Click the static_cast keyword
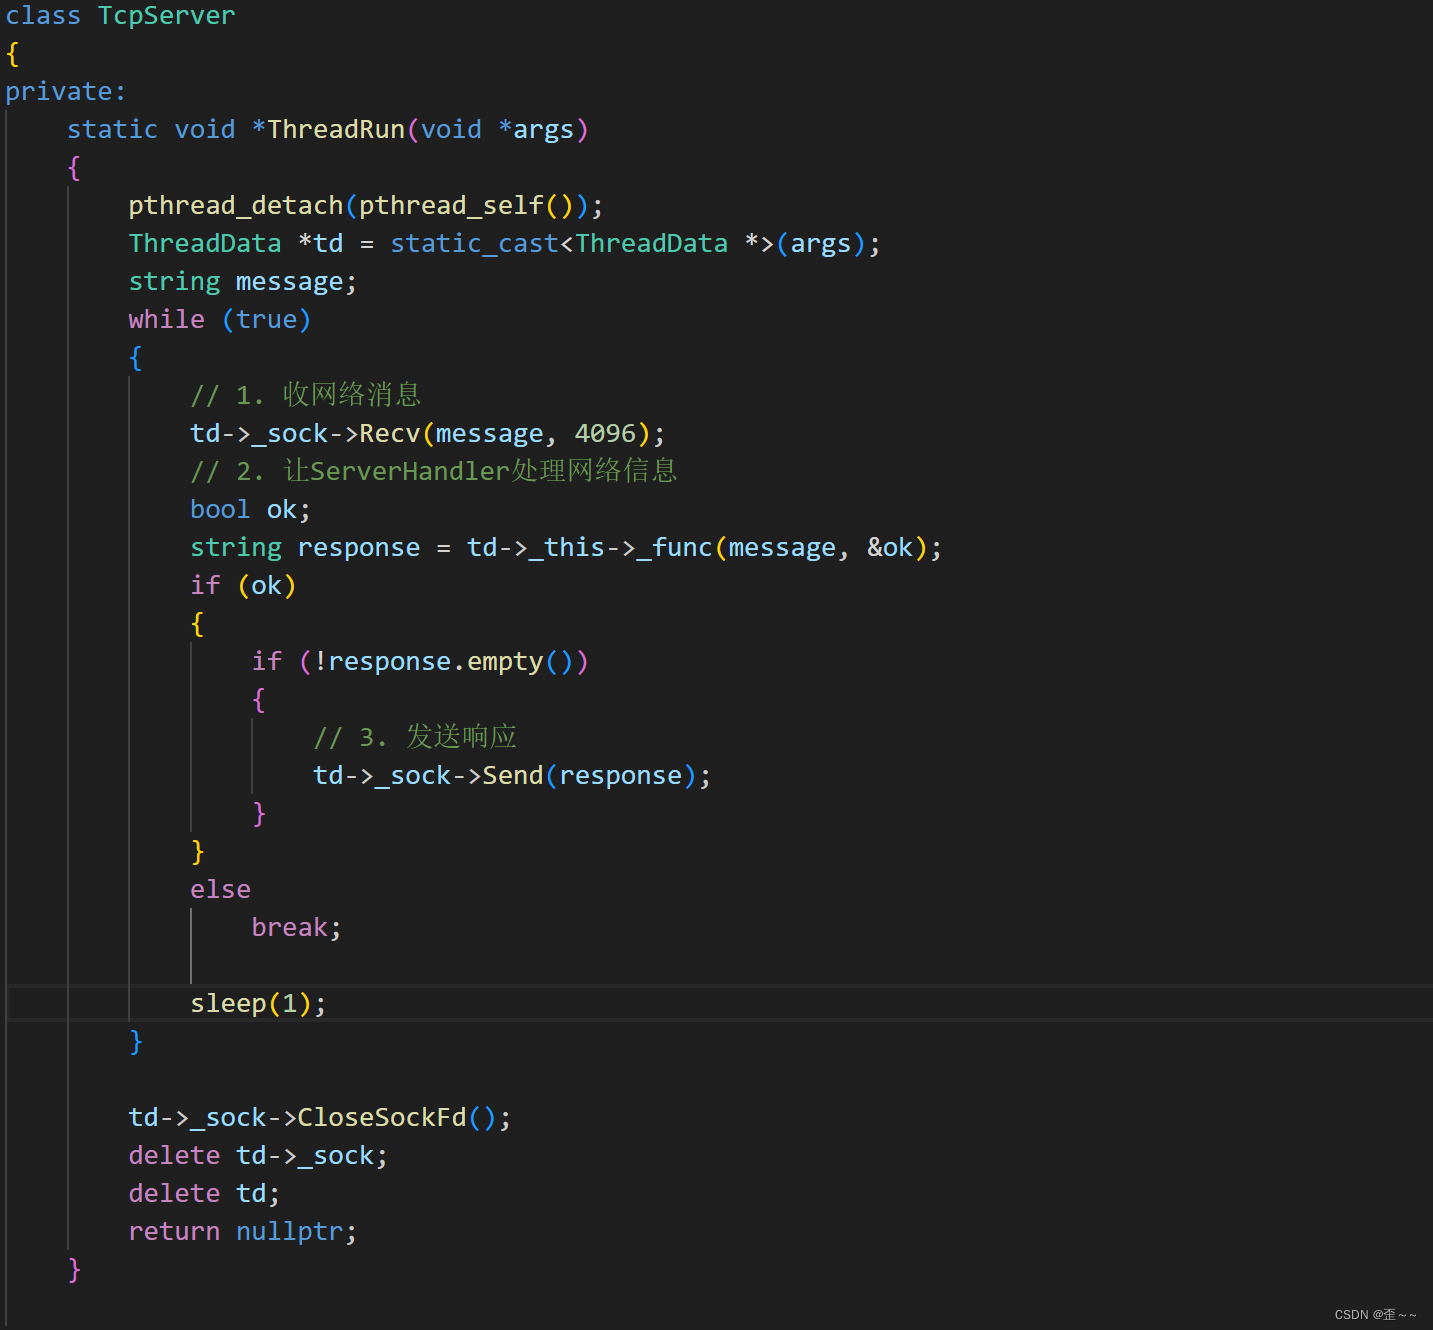 click(x=474, y=244)
